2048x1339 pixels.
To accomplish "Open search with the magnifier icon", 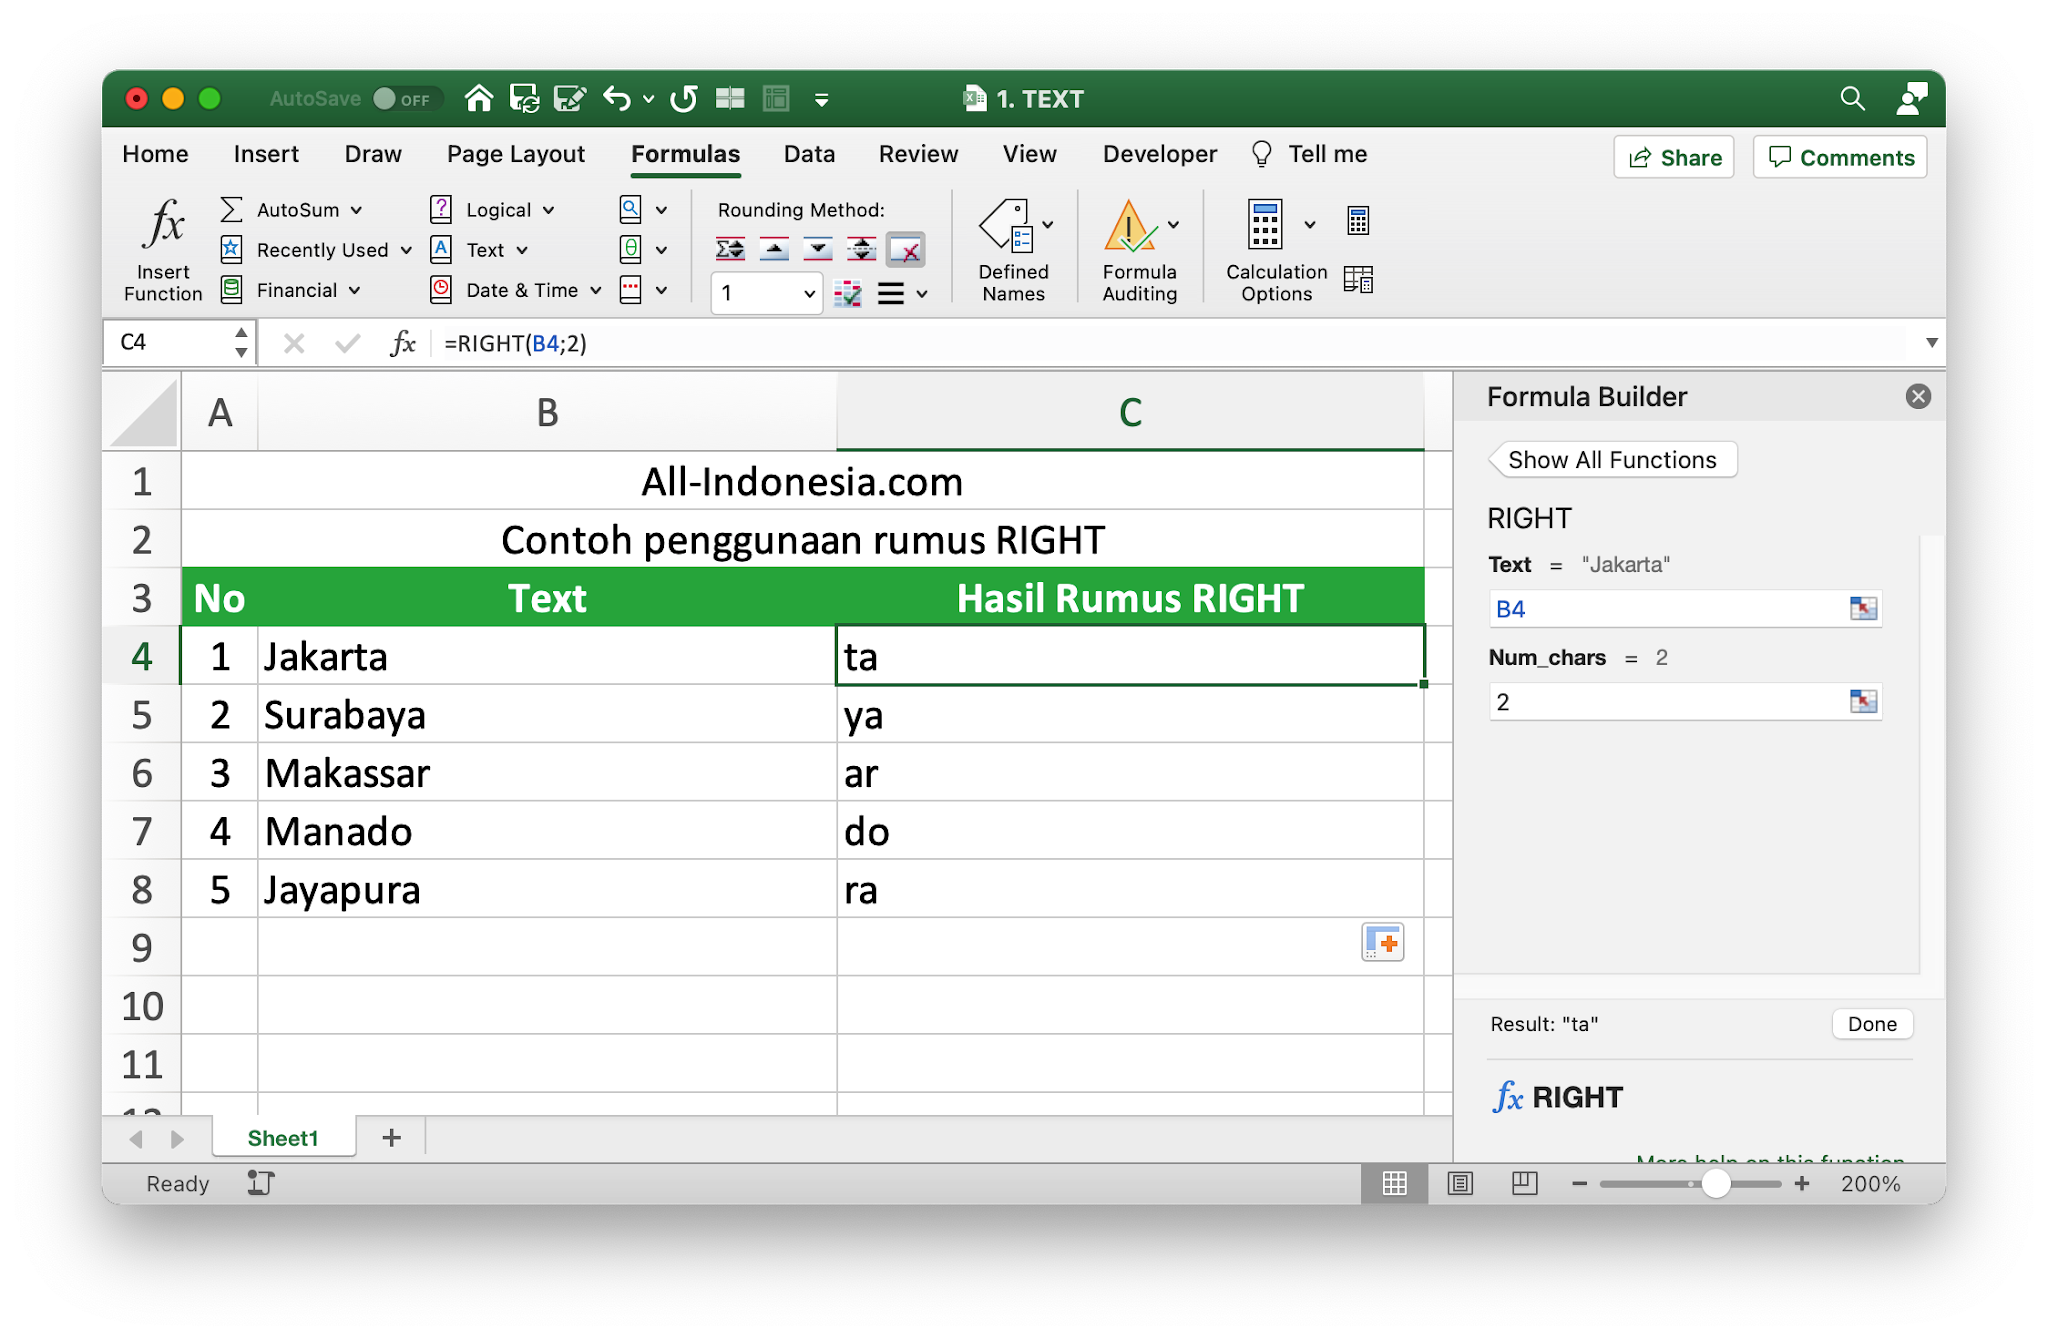I will click(1852, 98).
